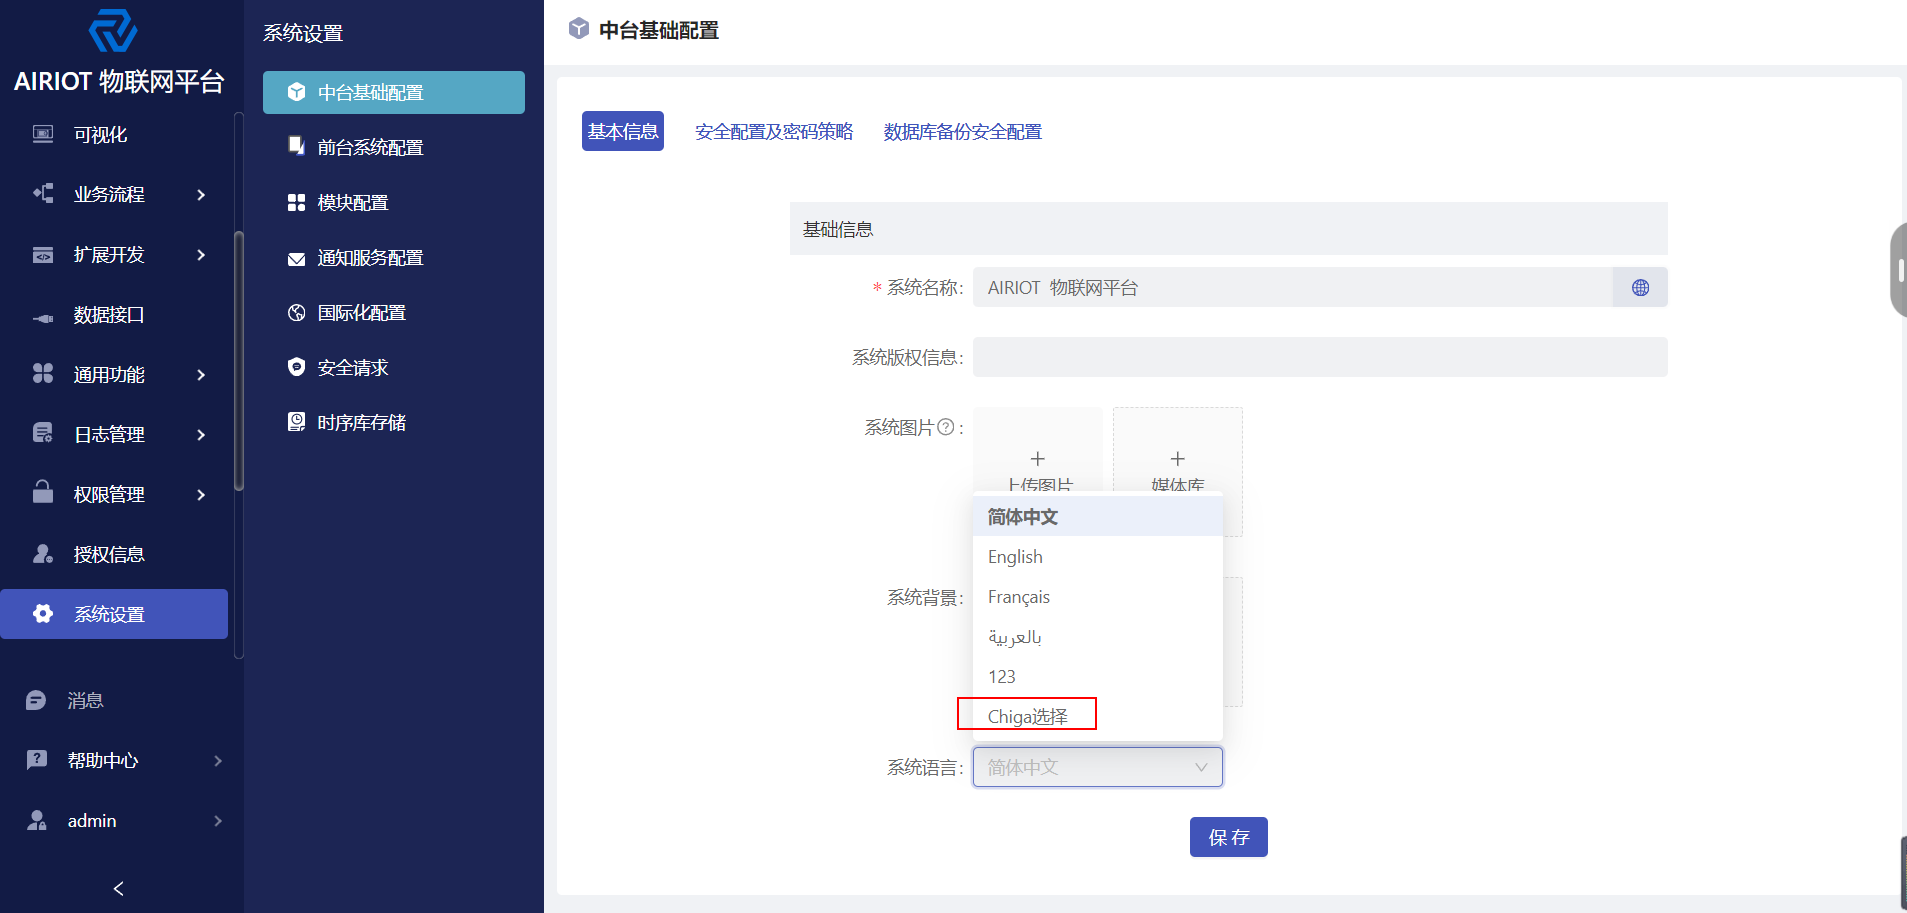Open 可视化 monitor icon
Viewport: 1907px width, 913px height.
click(x=43, y=134)
